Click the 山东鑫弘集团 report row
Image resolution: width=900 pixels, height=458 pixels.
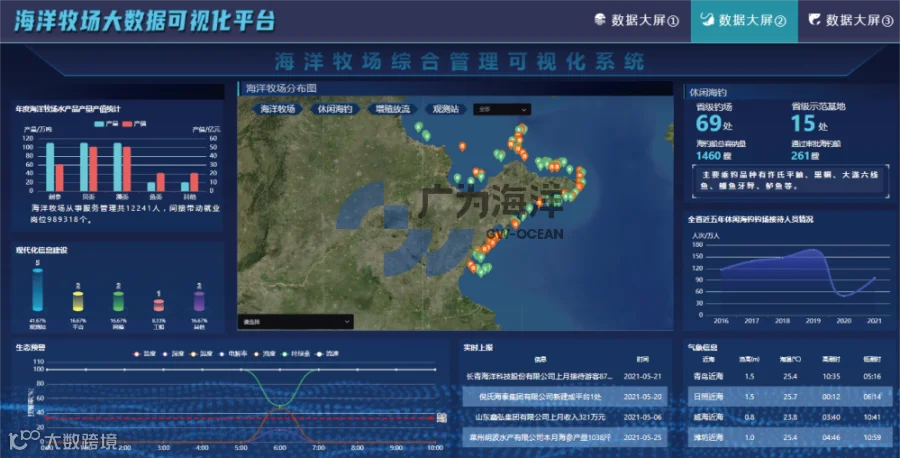pos(564,417)
